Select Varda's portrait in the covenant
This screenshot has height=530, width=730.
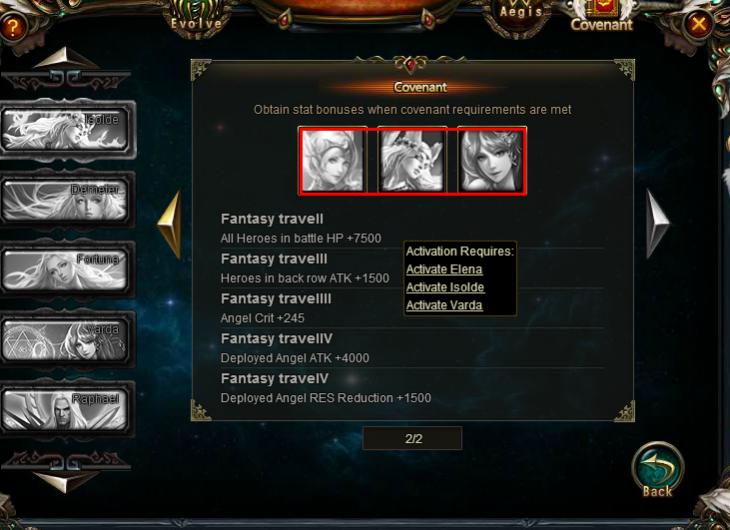(x=492, y=161)
